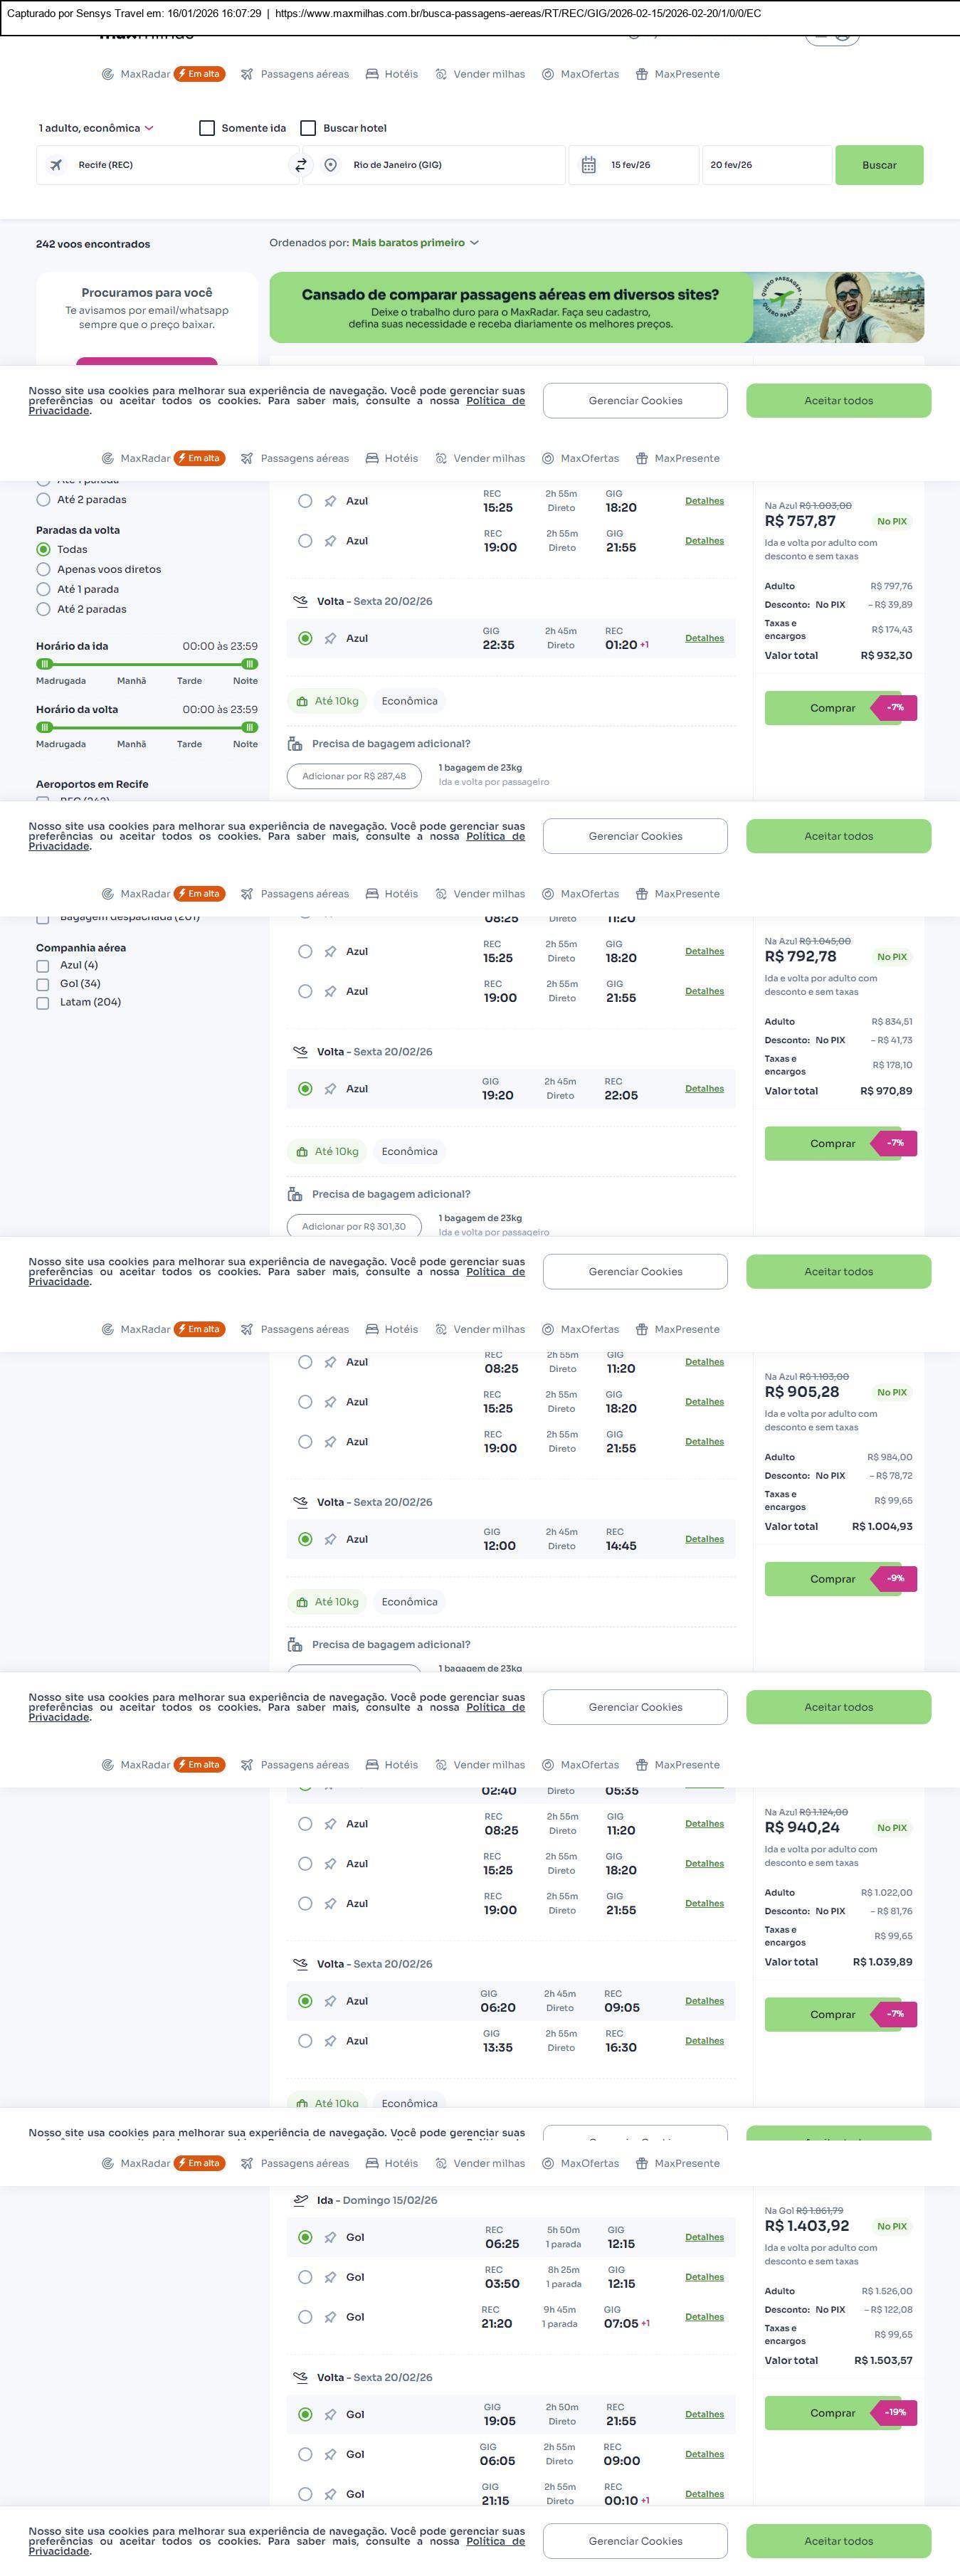The image size is (960, 2576).
Task: Open the '1 adulto, econômica' passenger dropdown
Action: [96, 128]
